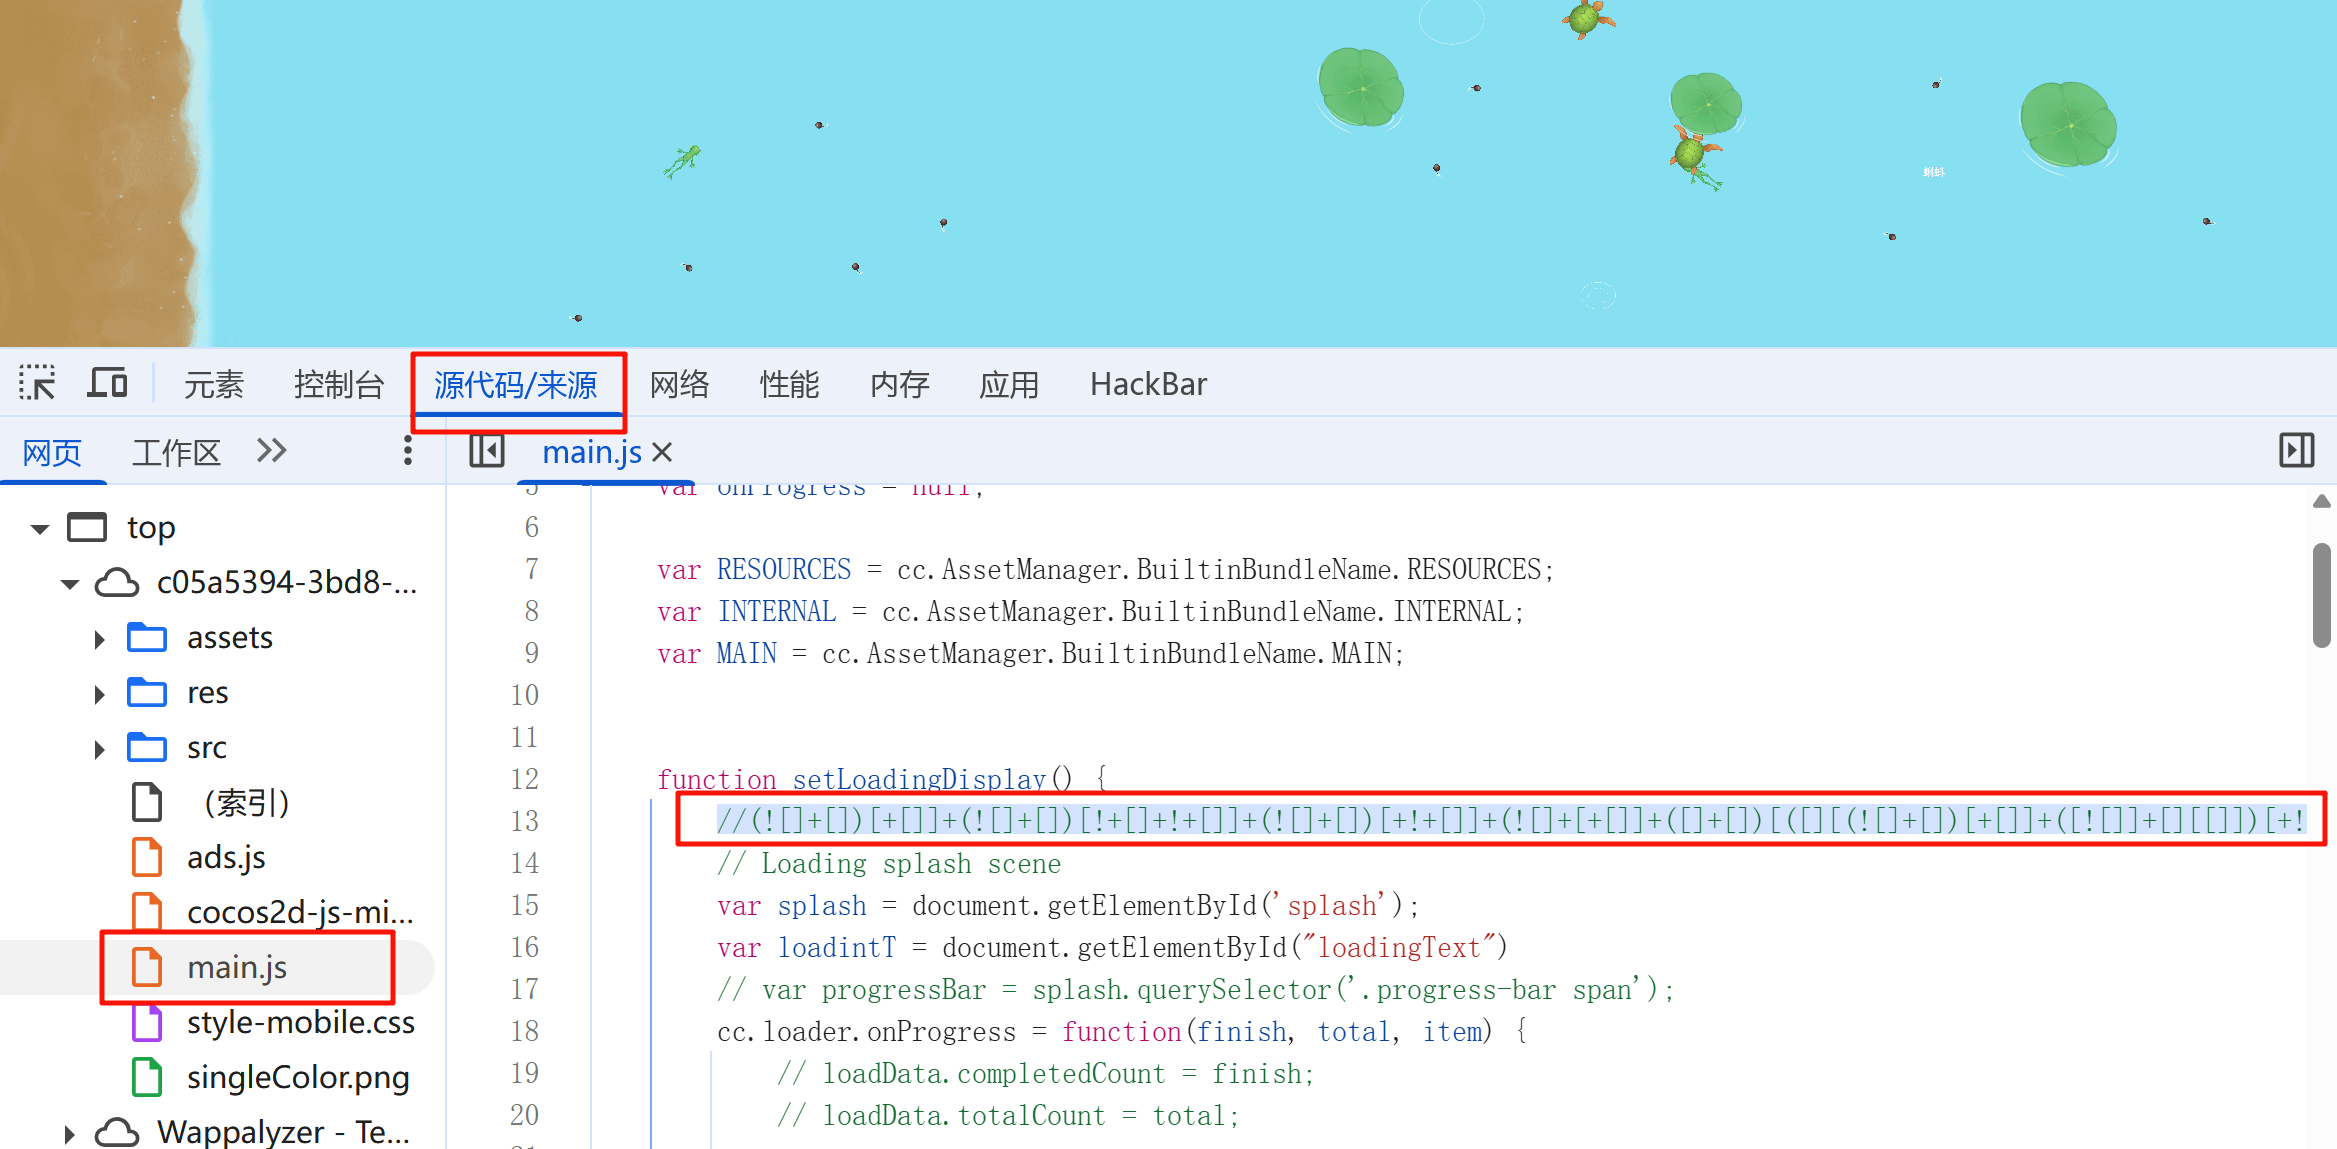The image size is (2337, 1149).
Task: Toggle the device toolbar icon
Action: click(x=107, y=383)
